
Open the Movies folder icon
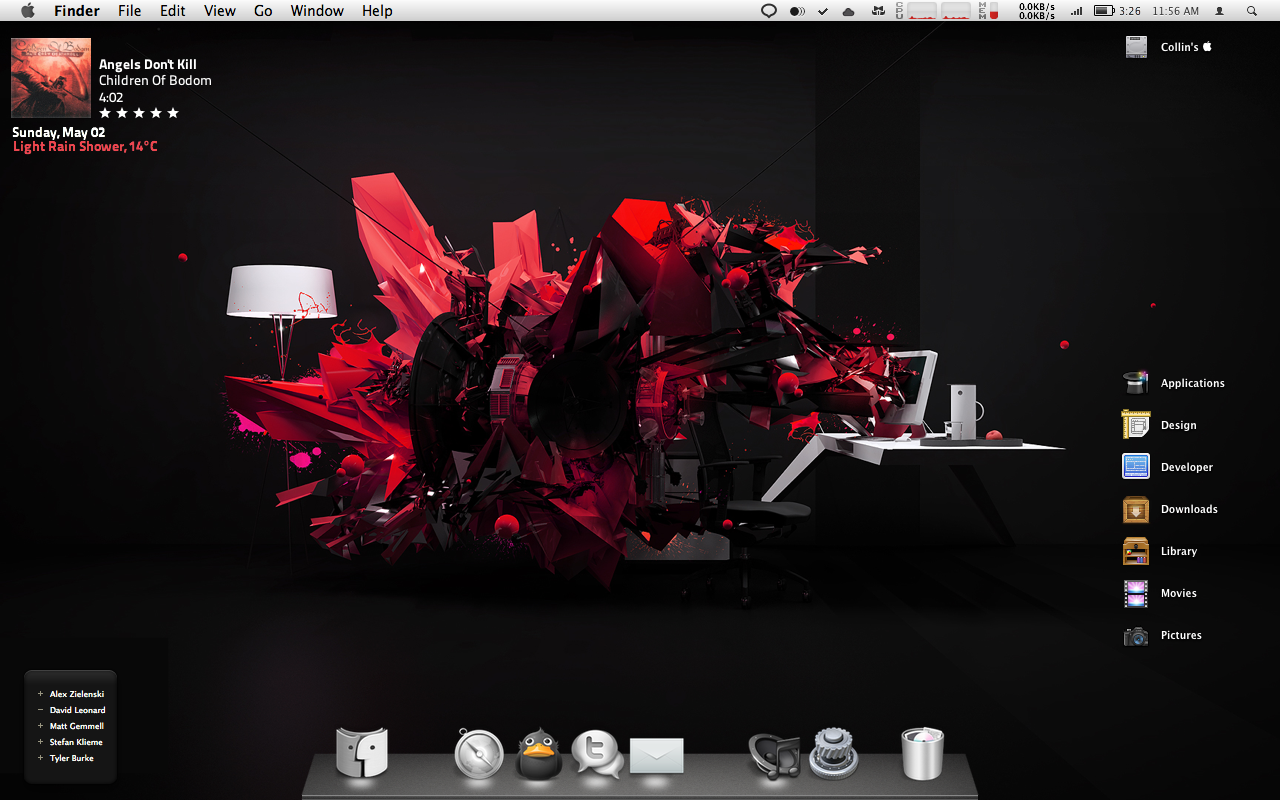[1136, 593]
